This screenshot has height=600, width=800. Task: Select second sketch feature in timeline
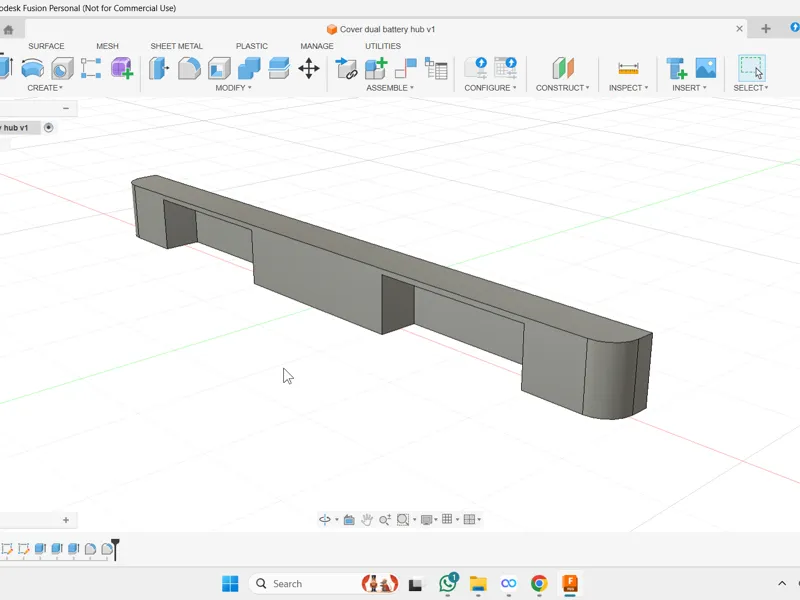23,549
